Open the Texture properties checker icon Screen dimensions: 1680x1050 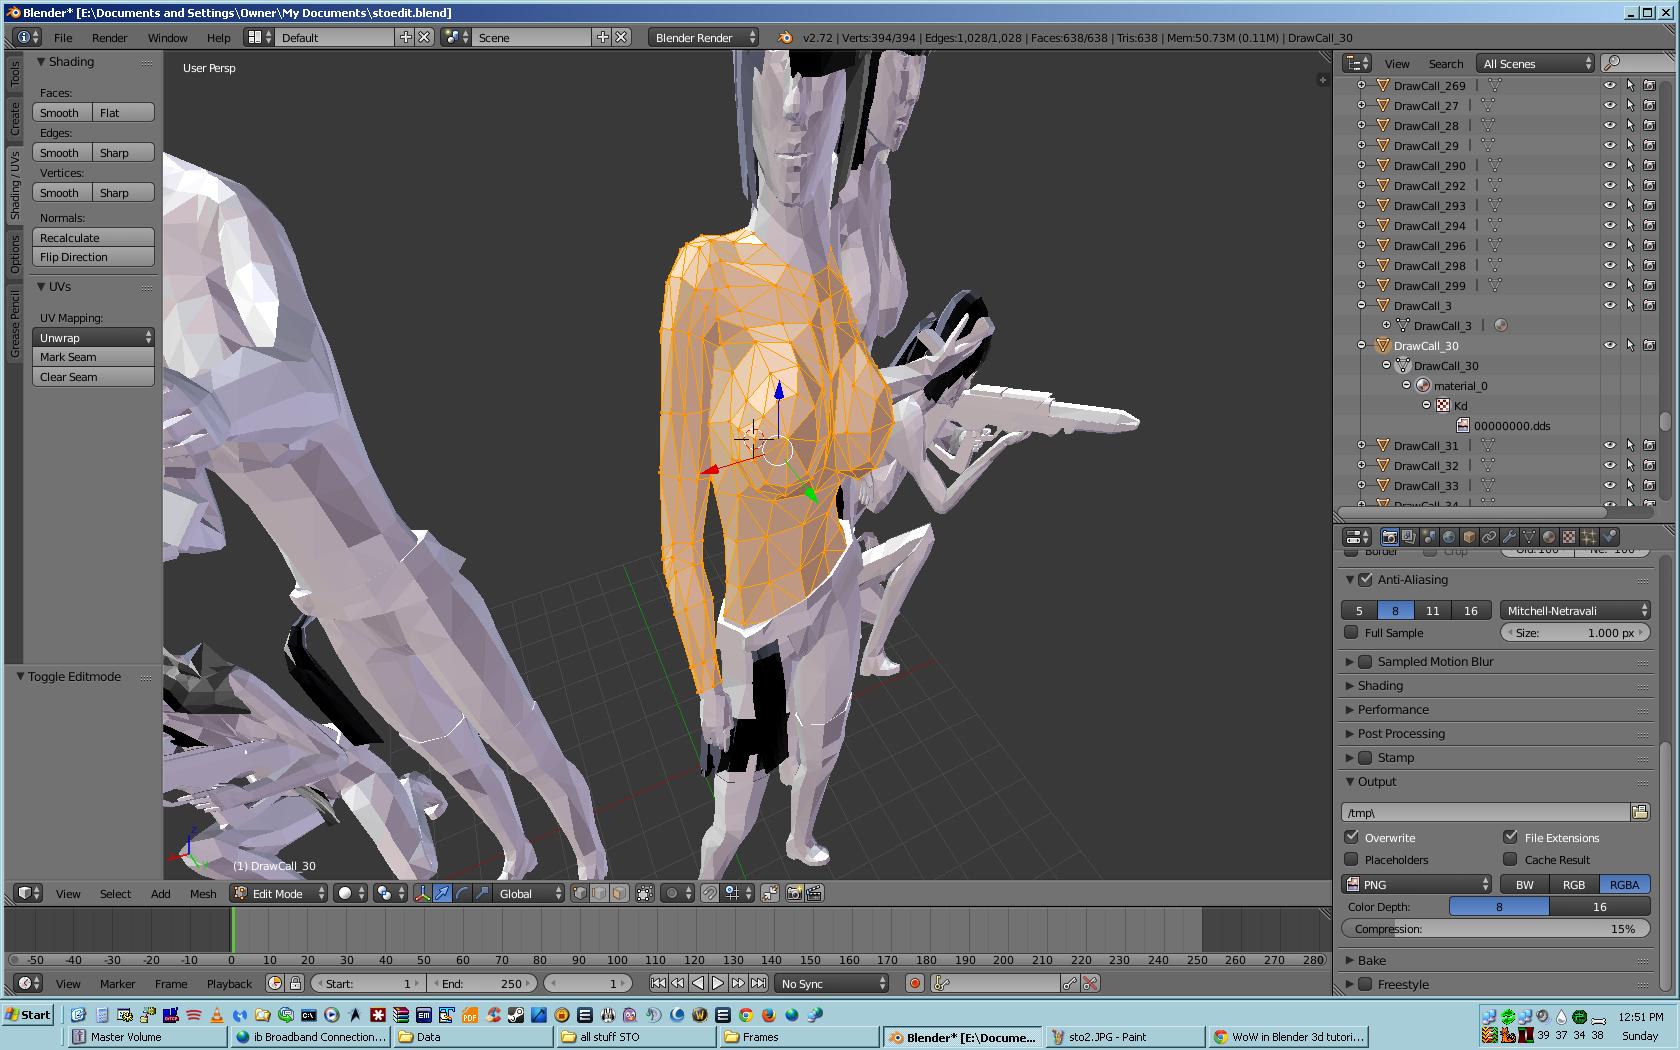click(x=1569, y=537)
